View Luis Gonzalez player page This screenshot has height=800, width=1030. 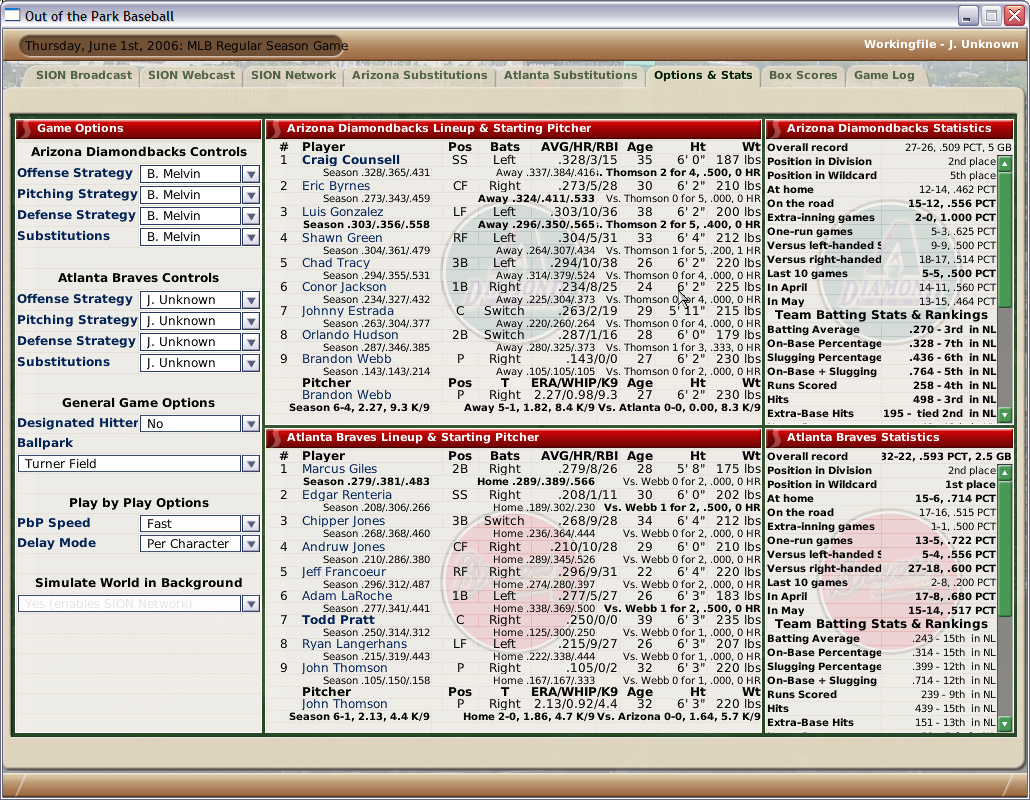click(342, 212)
